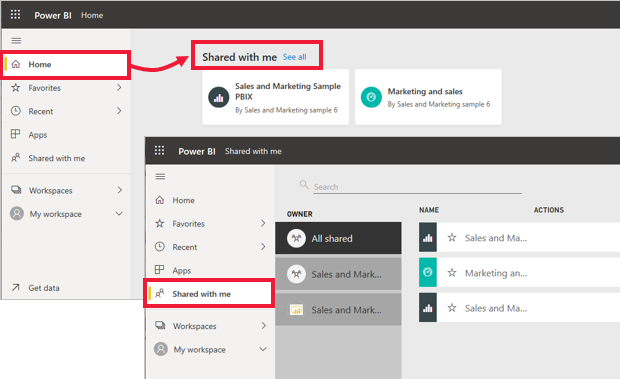
Task: Open Sales and Marketing Sample PBIX card
Action: pyautogui.click(x=276, y=97)
